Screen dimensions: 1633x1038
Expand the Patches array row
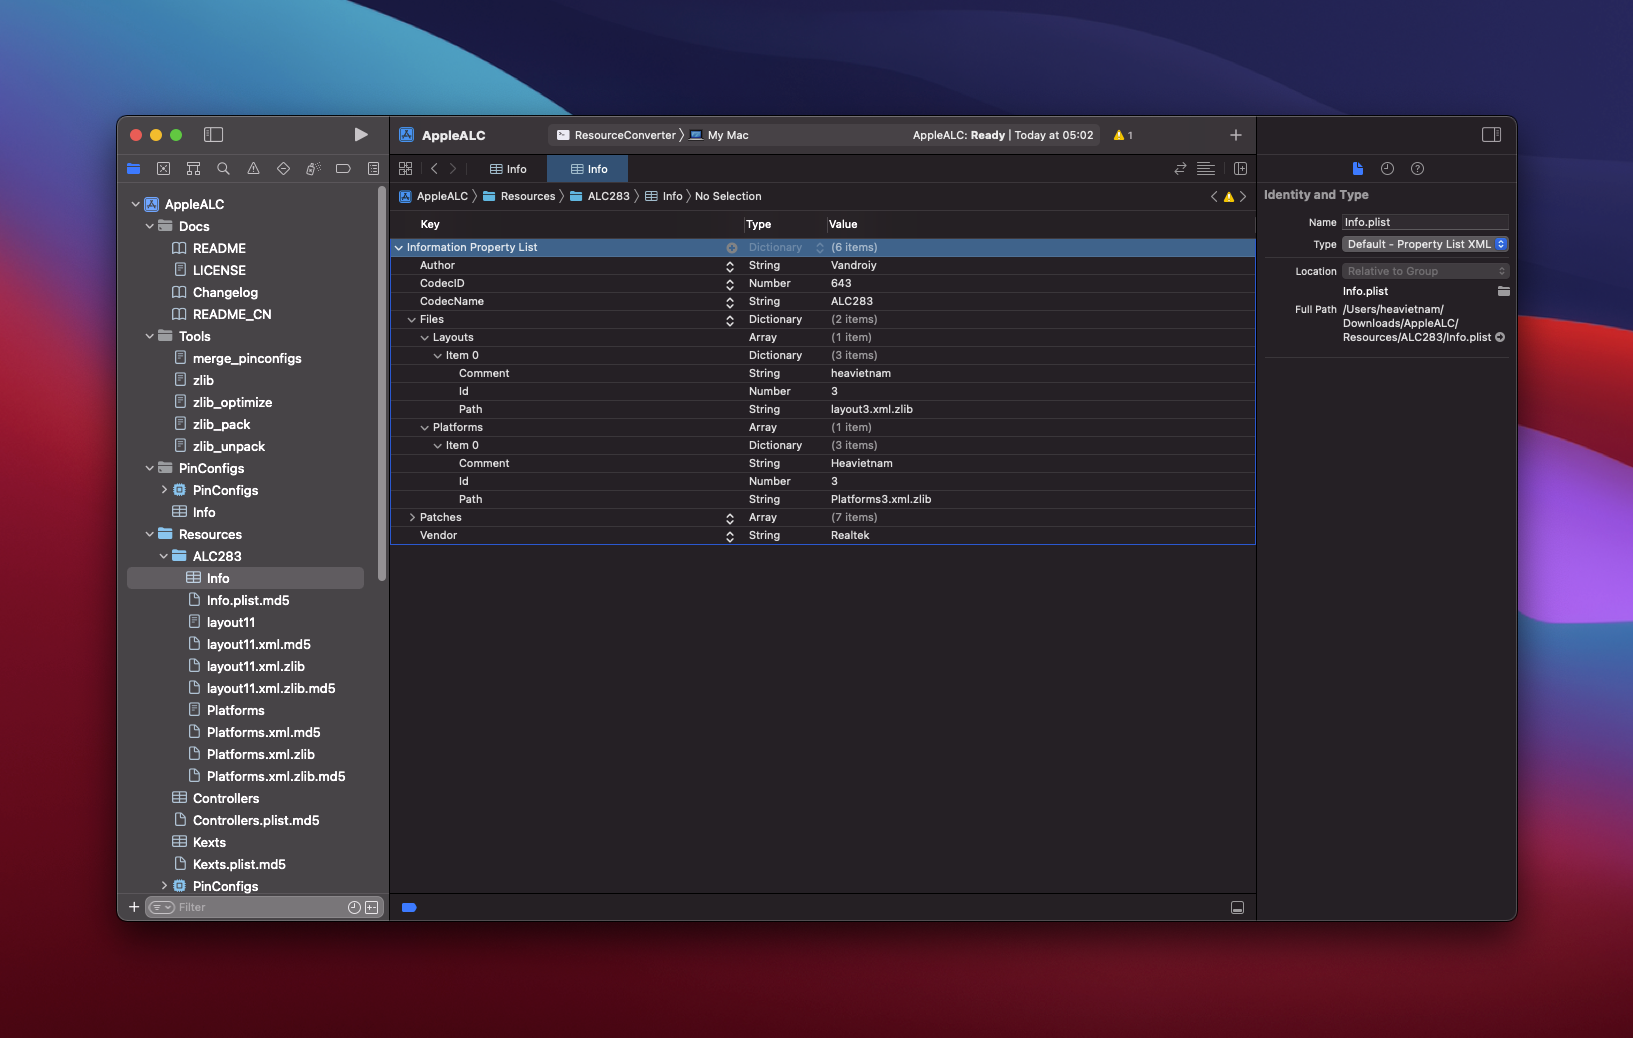tap(412, 517)
